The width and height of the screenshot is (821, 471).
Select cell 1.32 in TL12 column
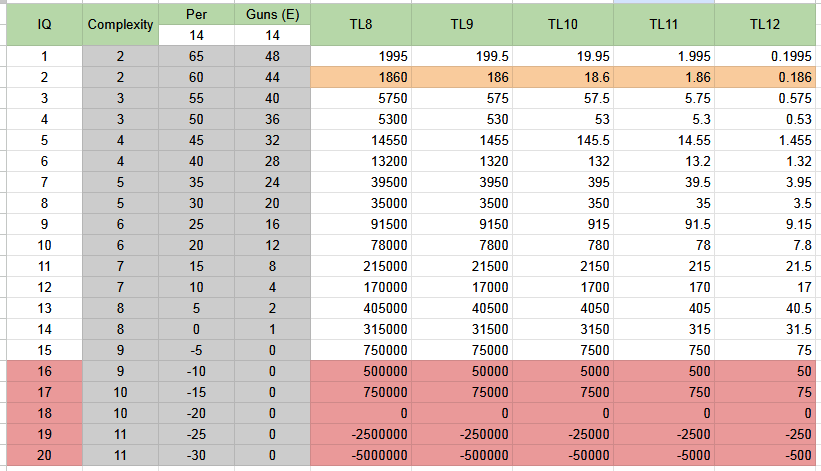(765, 161)
